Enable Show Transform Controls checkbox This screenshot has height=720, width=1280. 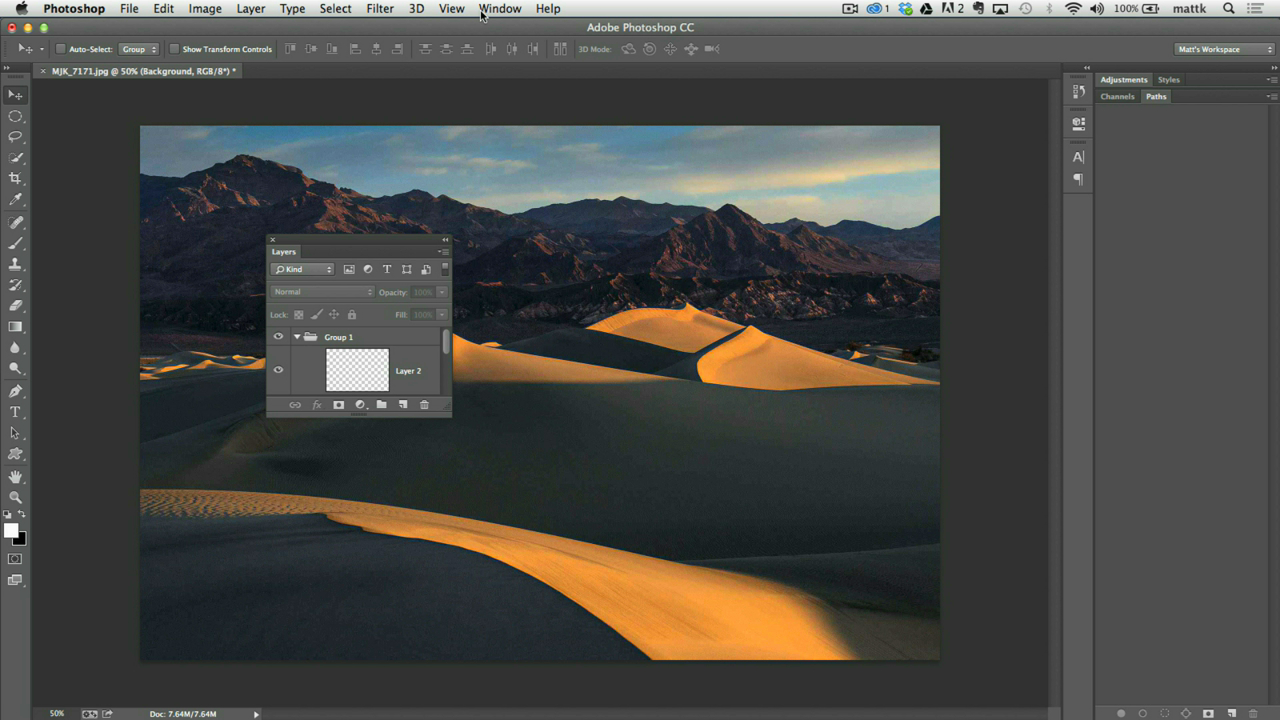pos(174,49)
